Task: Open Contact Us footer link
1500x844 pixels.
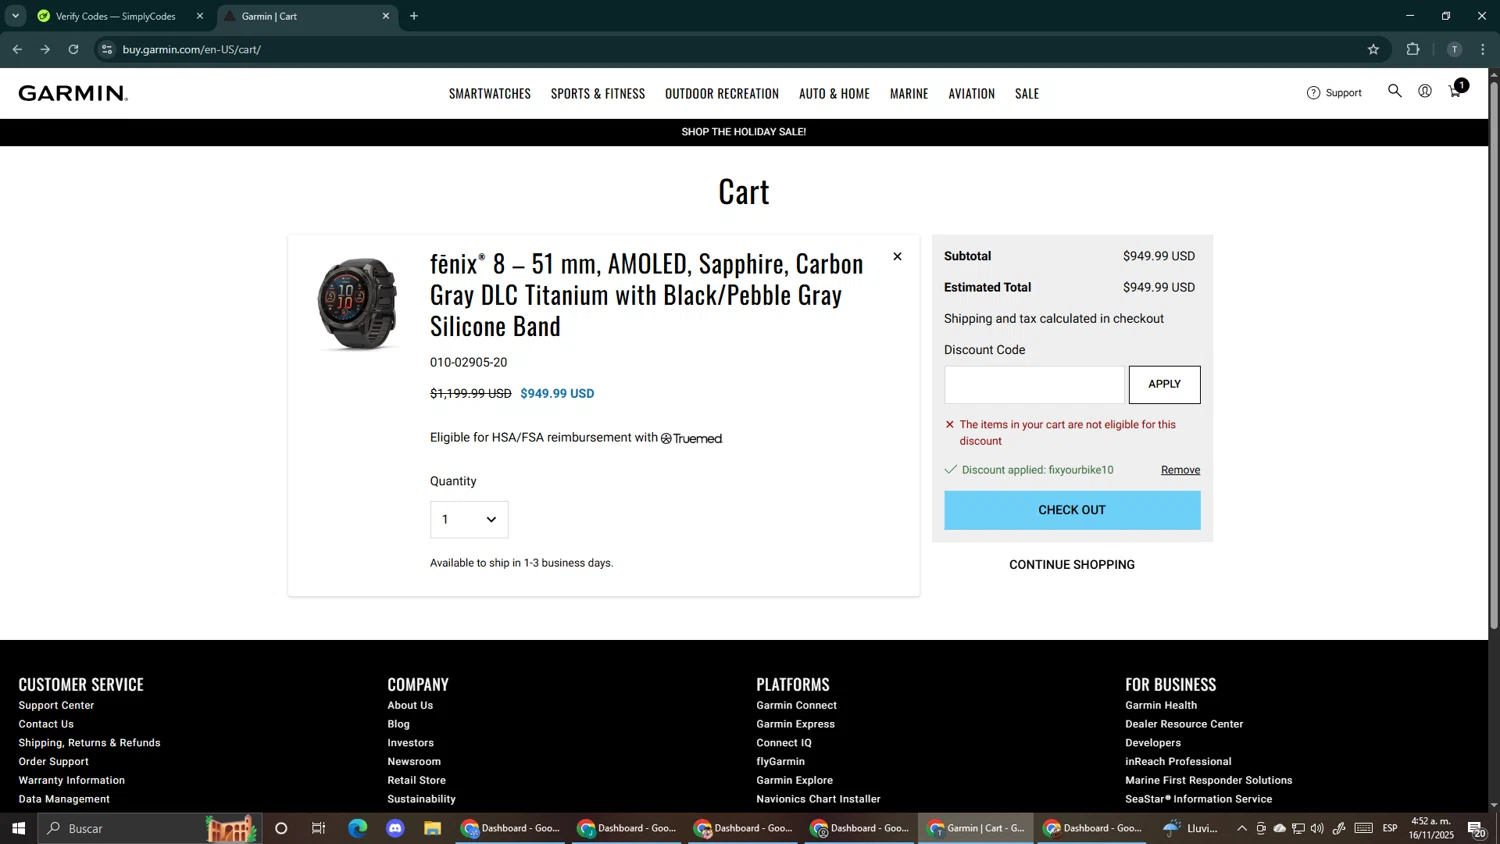Action: (x=46, y=724)
